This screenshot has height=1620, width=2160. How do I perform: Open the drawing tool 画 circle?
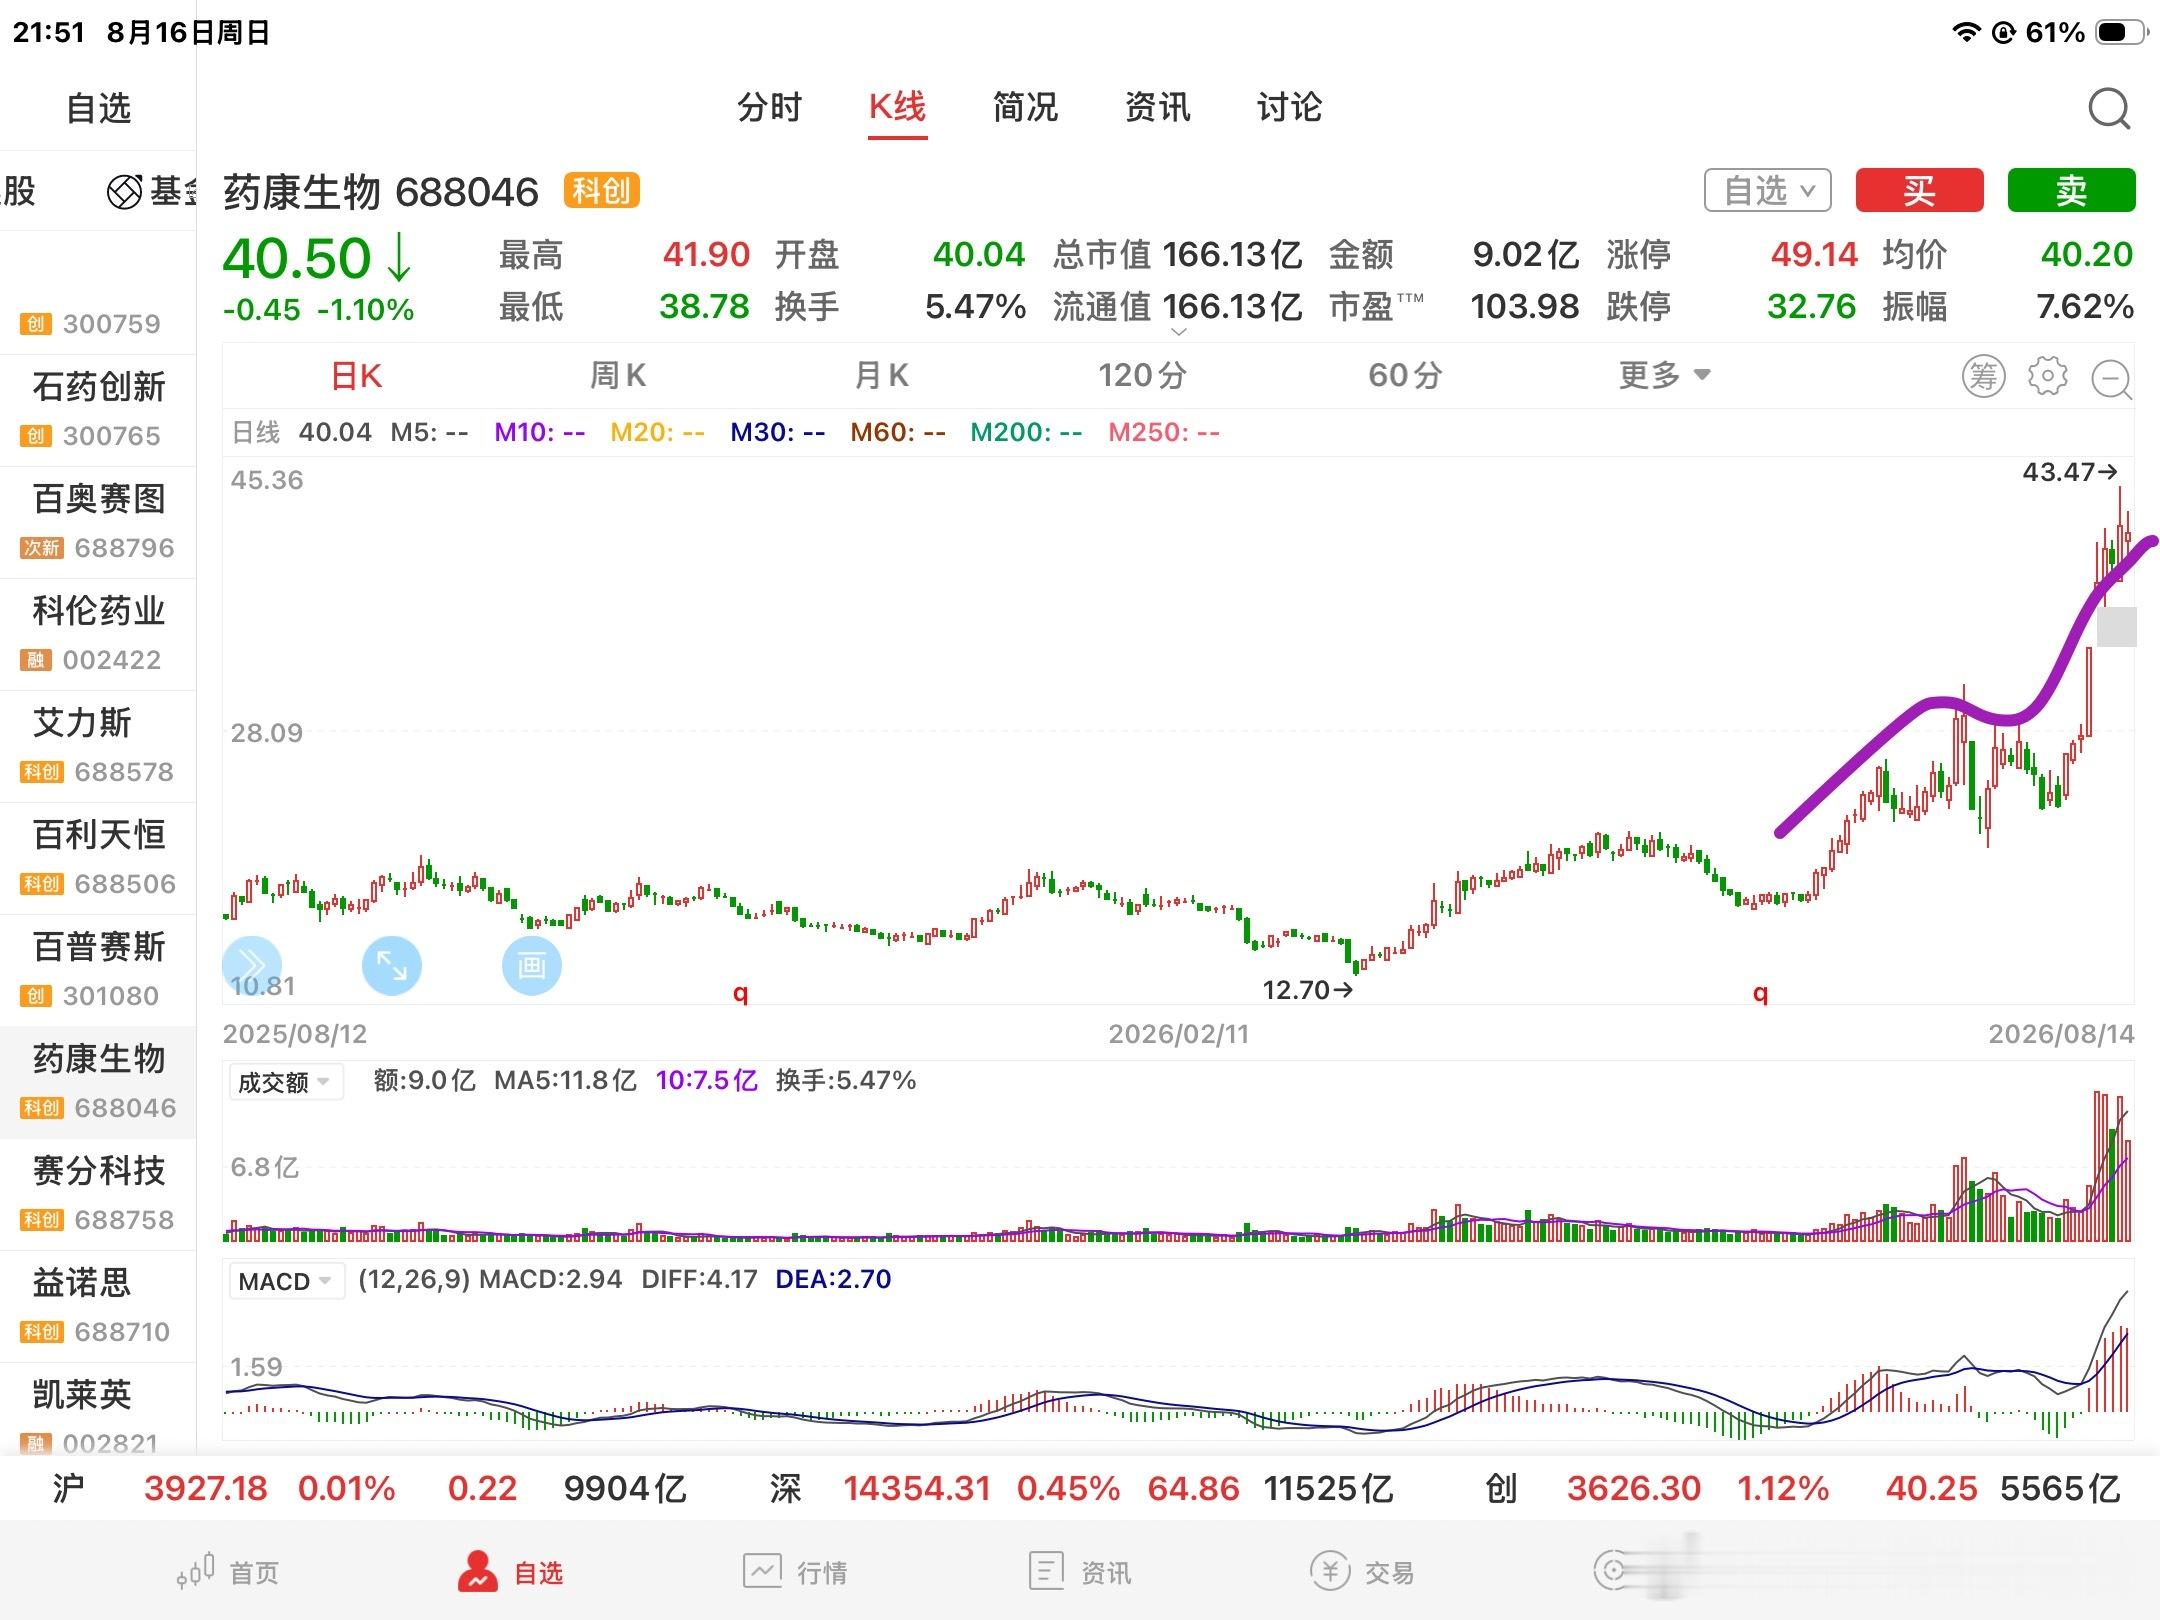coord(531,965)
